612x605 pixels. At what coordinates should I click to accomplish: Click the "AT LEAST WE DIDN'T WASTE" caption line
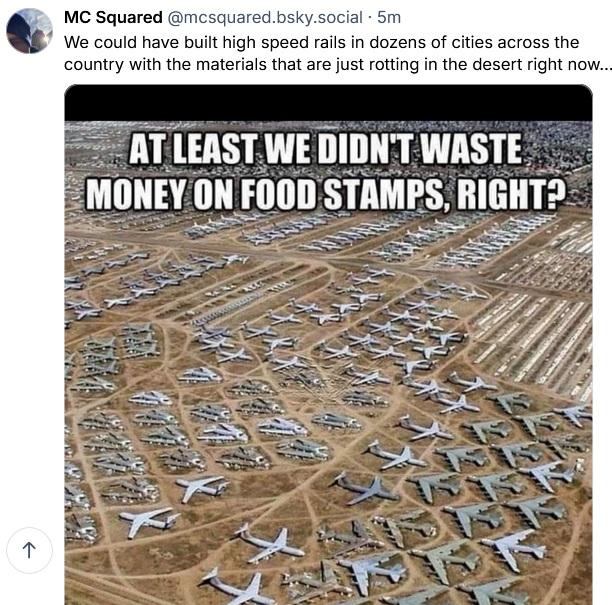click(326, 149)
